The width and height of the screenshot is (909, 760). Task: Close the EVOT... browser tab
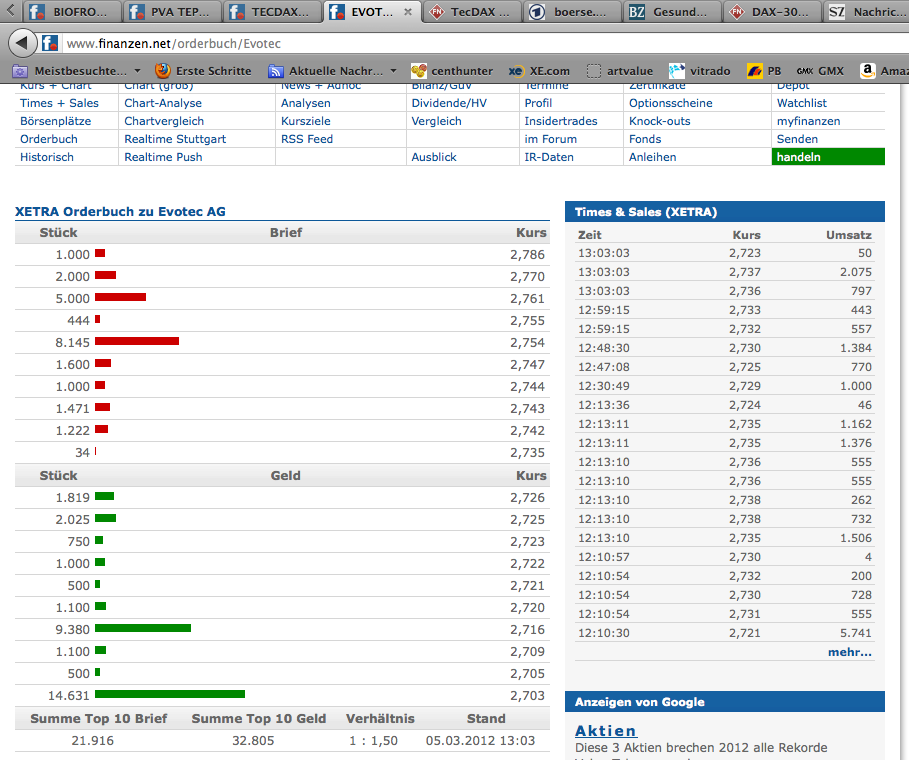click(x=408, y=12)
